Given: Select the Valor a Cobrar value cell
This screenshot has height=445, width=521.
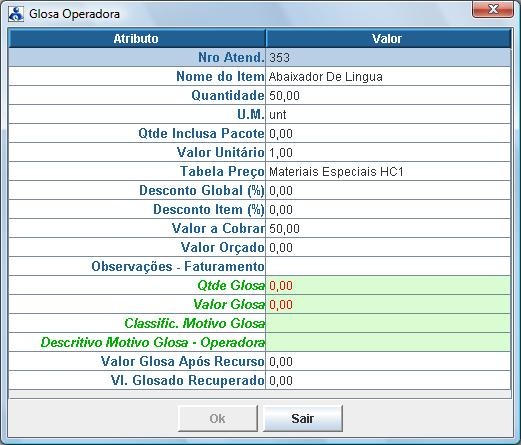Looking at the screenshot, I should tap(388, 228).
